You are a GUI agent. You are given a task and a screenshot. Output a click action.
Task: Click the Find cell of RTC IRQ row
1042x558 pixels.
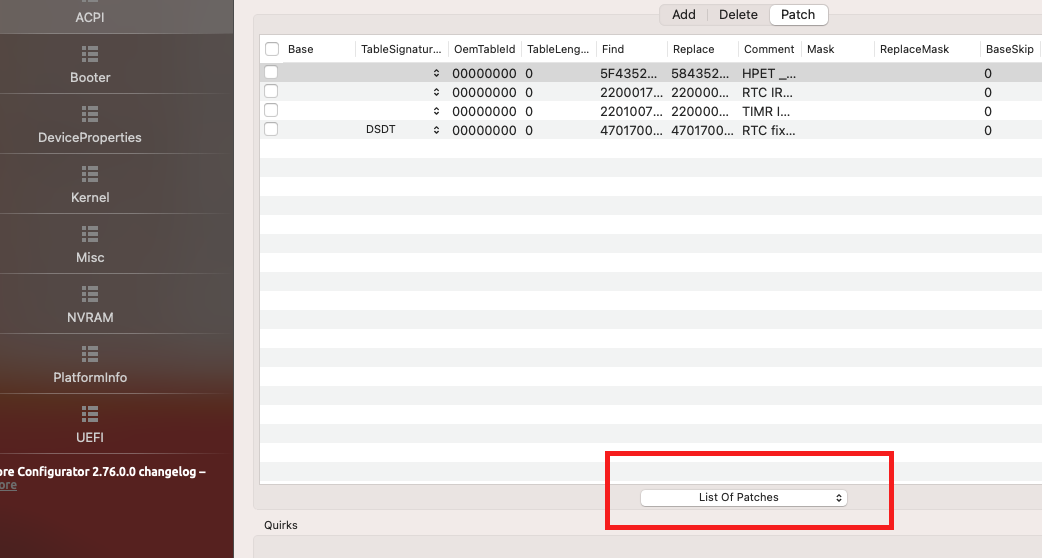click(x=630, y=92)
